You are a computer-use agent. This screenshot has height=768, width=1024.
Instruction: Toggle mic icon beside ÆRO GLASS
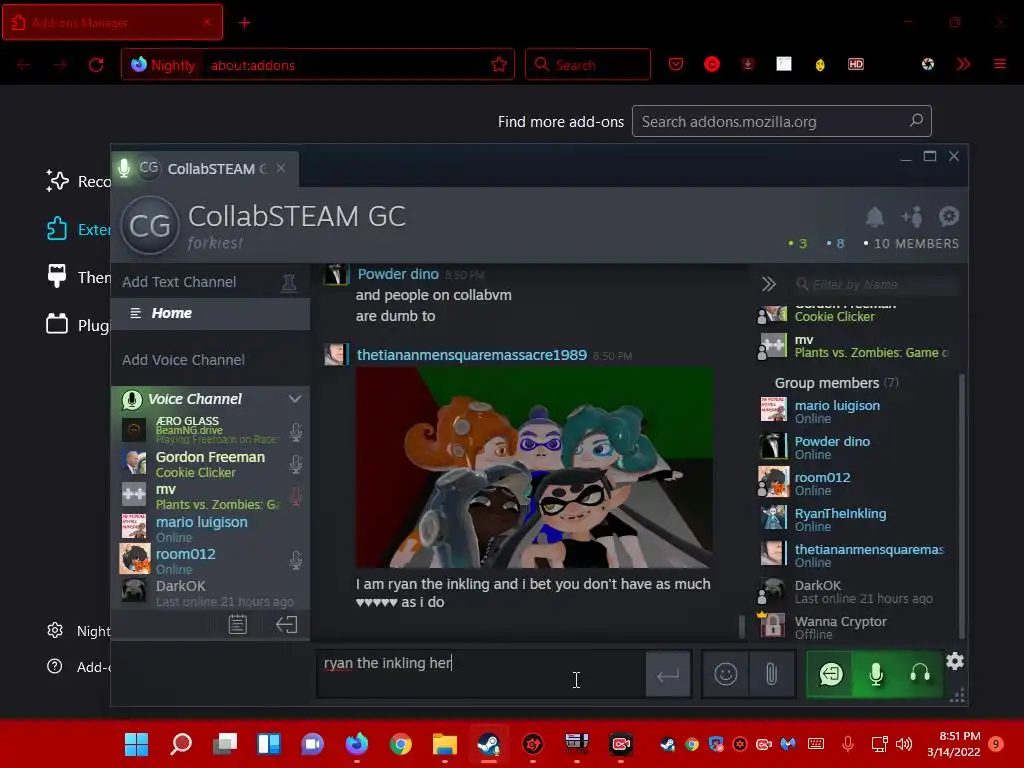(296, 432)
